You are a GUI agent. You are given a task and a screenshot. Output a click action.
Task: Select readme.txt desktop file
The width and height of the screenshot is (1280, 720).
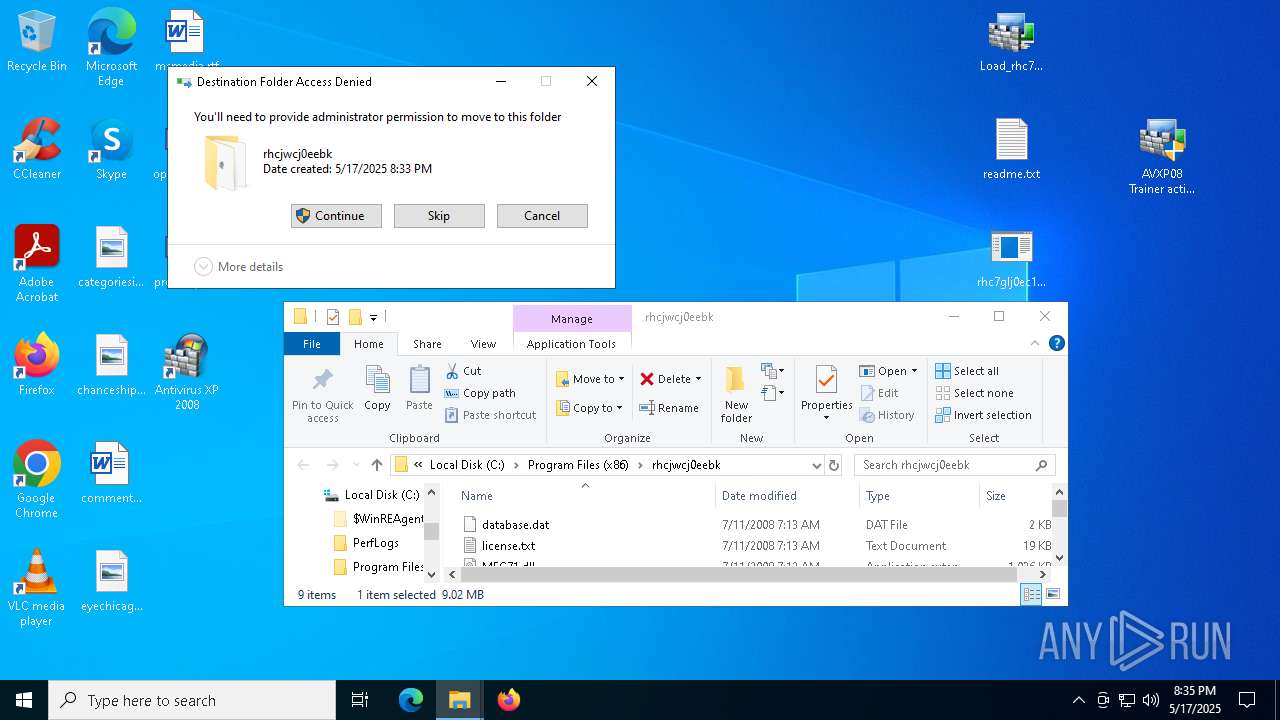[1011, 150]
